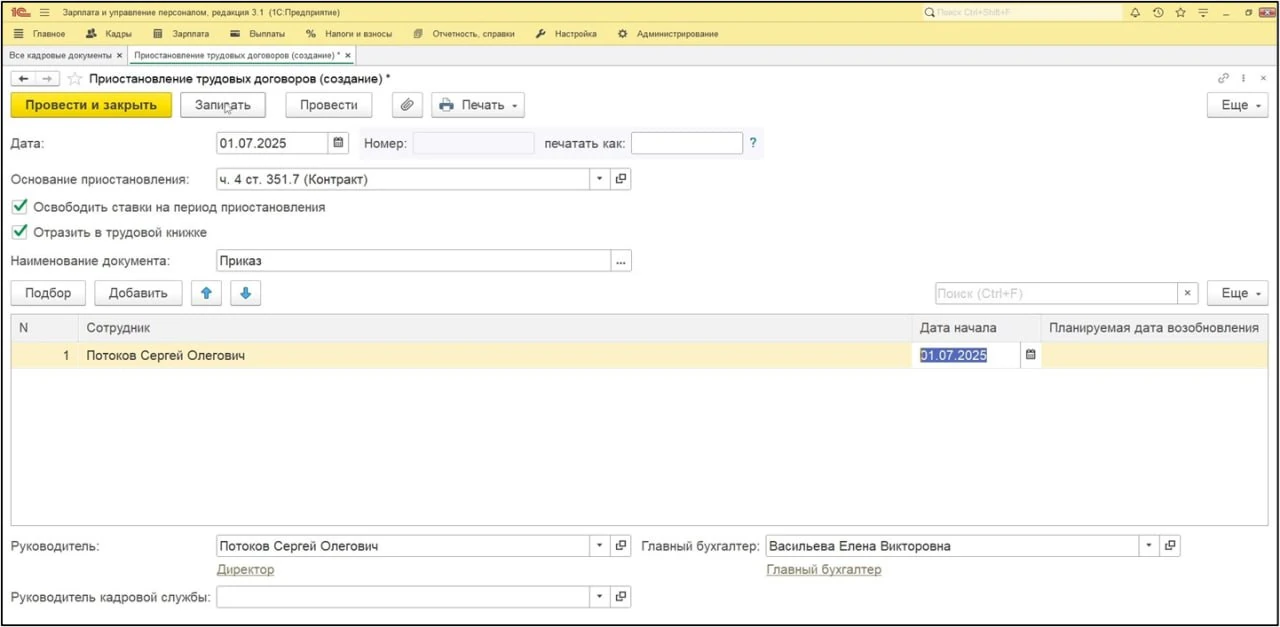Image resolution: width=1280 pixels, height=627 pixels.
Task: Click the N column header
Action: tap(45, 328)
